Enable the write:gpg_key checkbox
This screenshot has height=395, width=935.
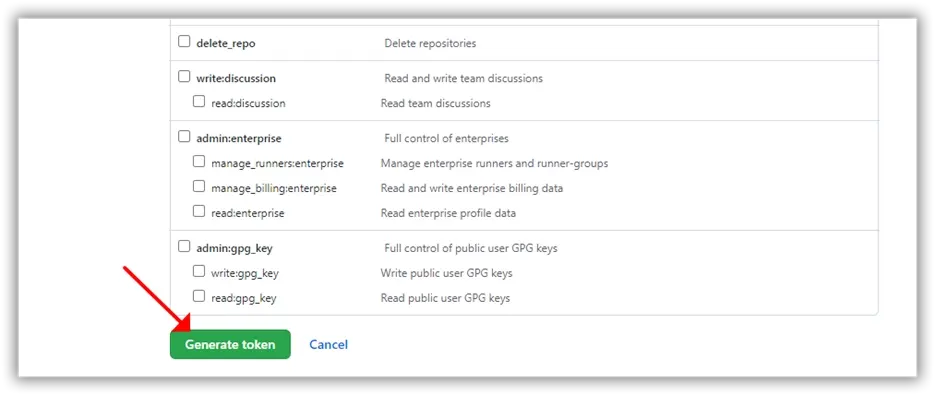[199, 271]
